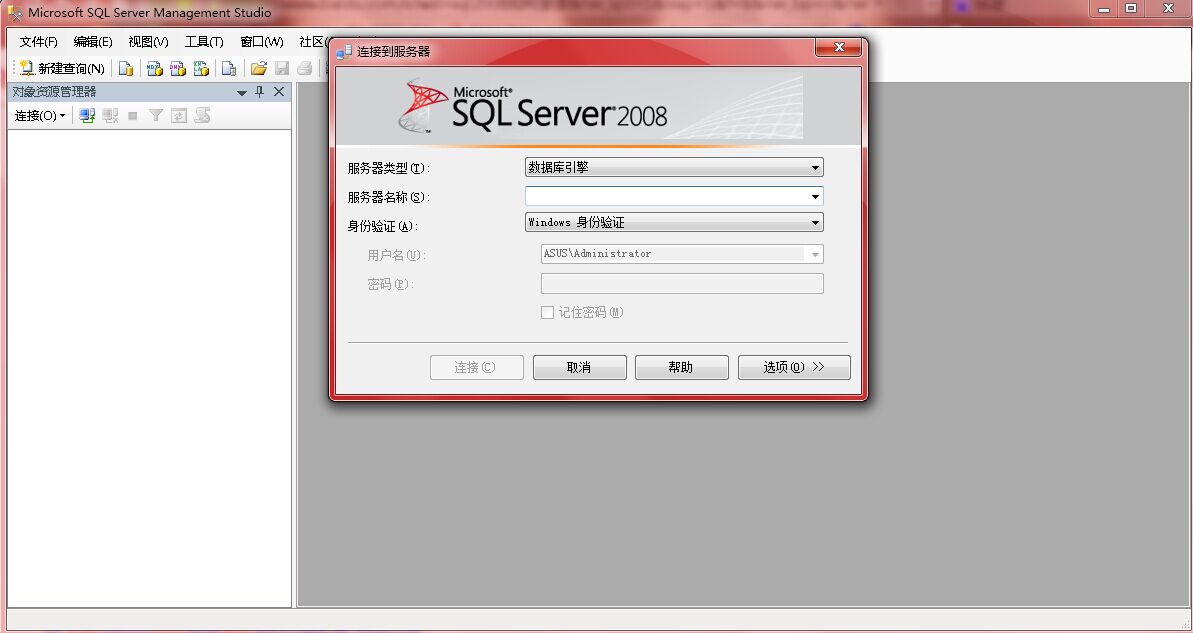
Task: Open the 服务器类型 dropdown
Action: click(814, 166)
